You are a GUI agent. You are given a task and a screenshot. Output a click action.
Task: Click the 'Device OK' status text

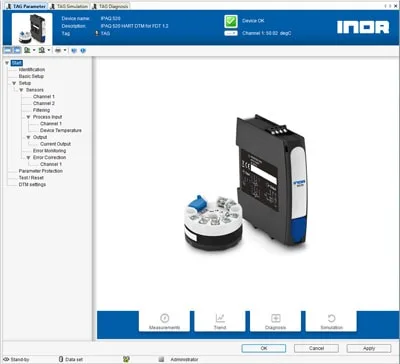pos(253,21)
